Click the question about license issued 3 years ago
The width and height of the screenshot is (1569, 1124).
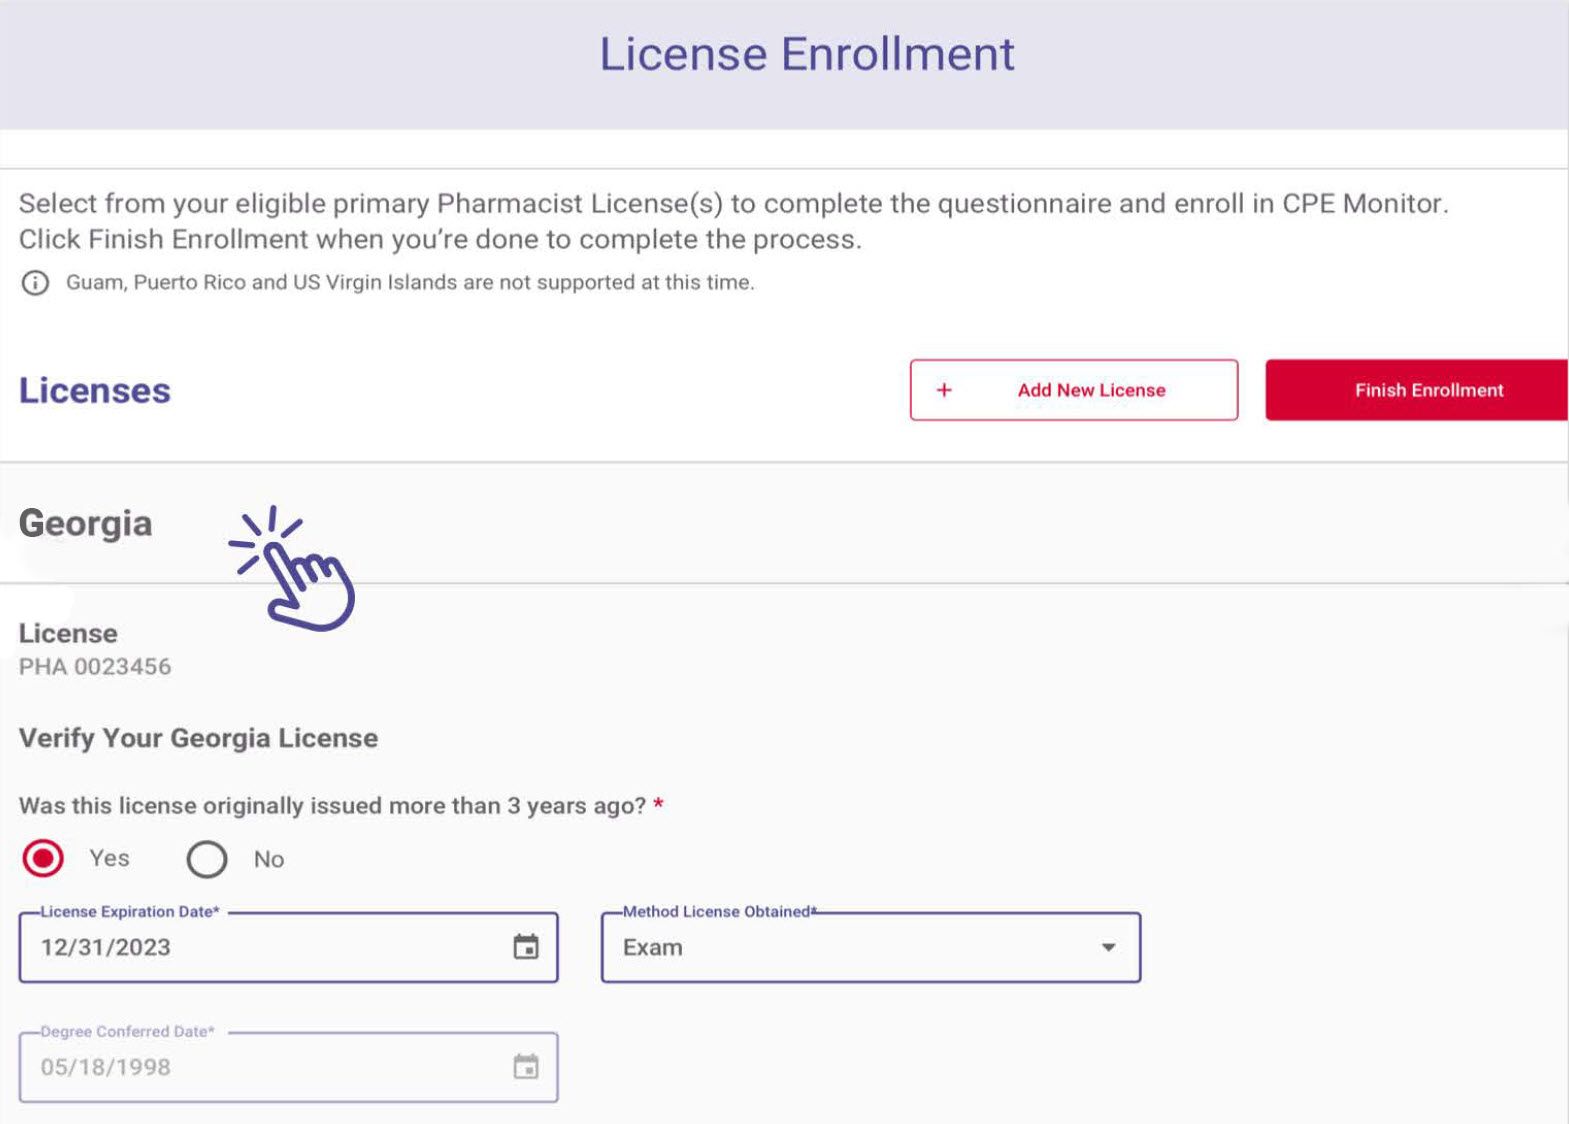pyautogui.click(x=332, y=806)
